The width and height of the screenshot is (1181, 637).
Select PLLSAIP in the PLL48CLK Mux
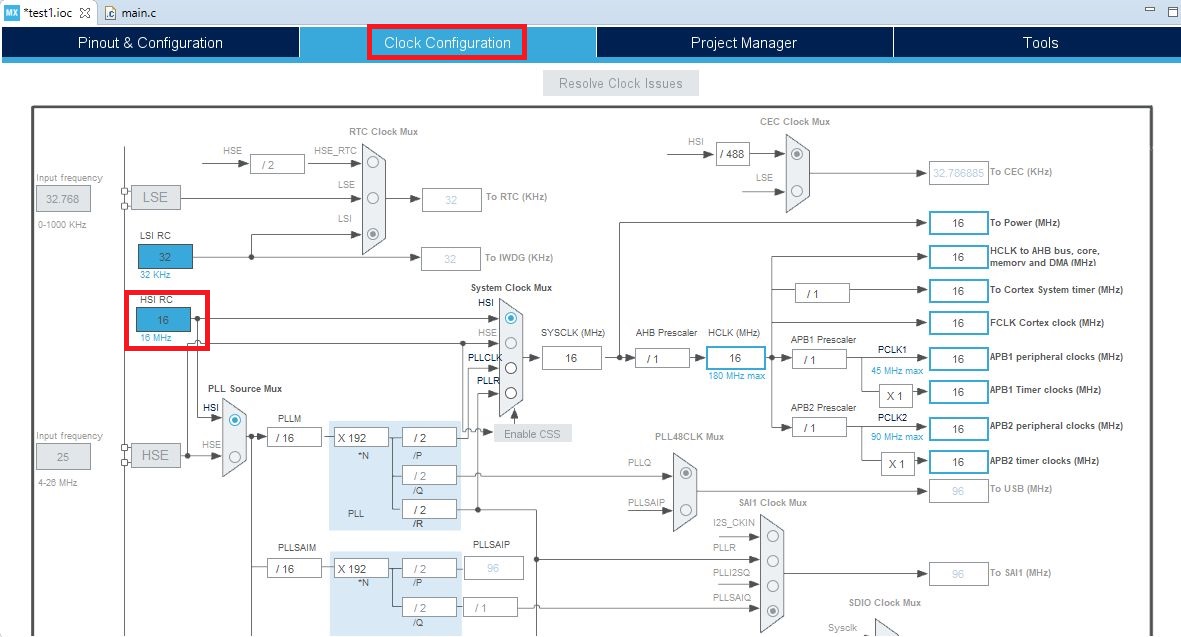[685, 509]
